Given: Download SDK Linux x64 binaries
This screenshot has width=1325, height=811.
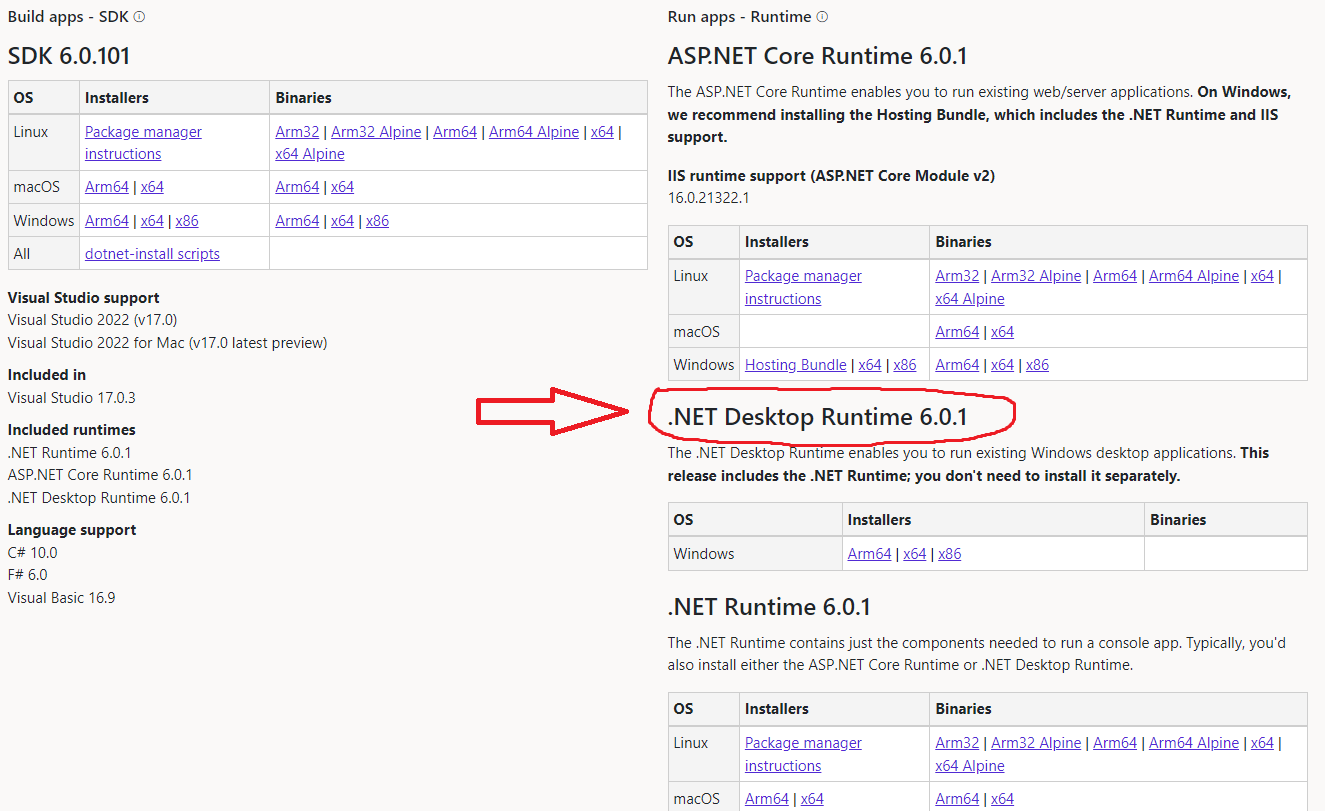Looking at the screenshot, I should click(x=602, y=132).
